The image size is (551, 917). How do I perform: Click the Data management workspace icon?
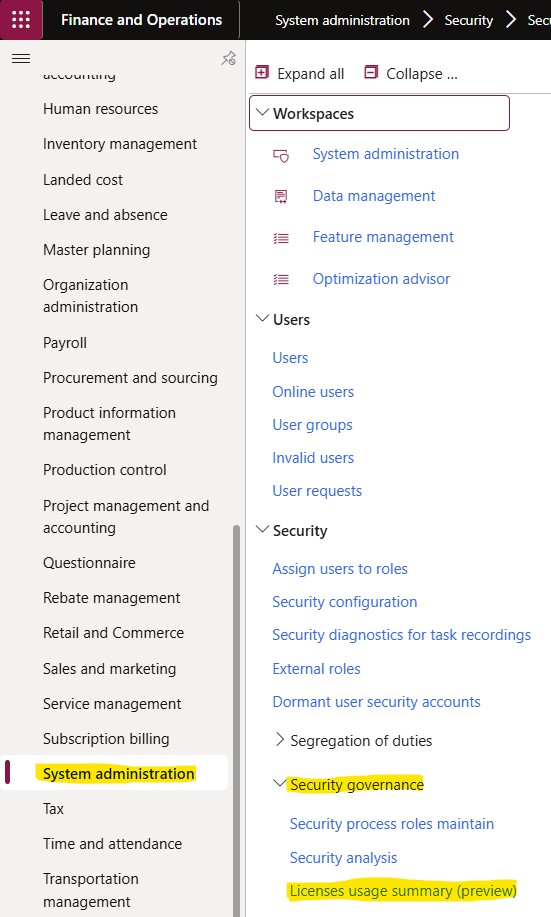[x=281, y=197]
